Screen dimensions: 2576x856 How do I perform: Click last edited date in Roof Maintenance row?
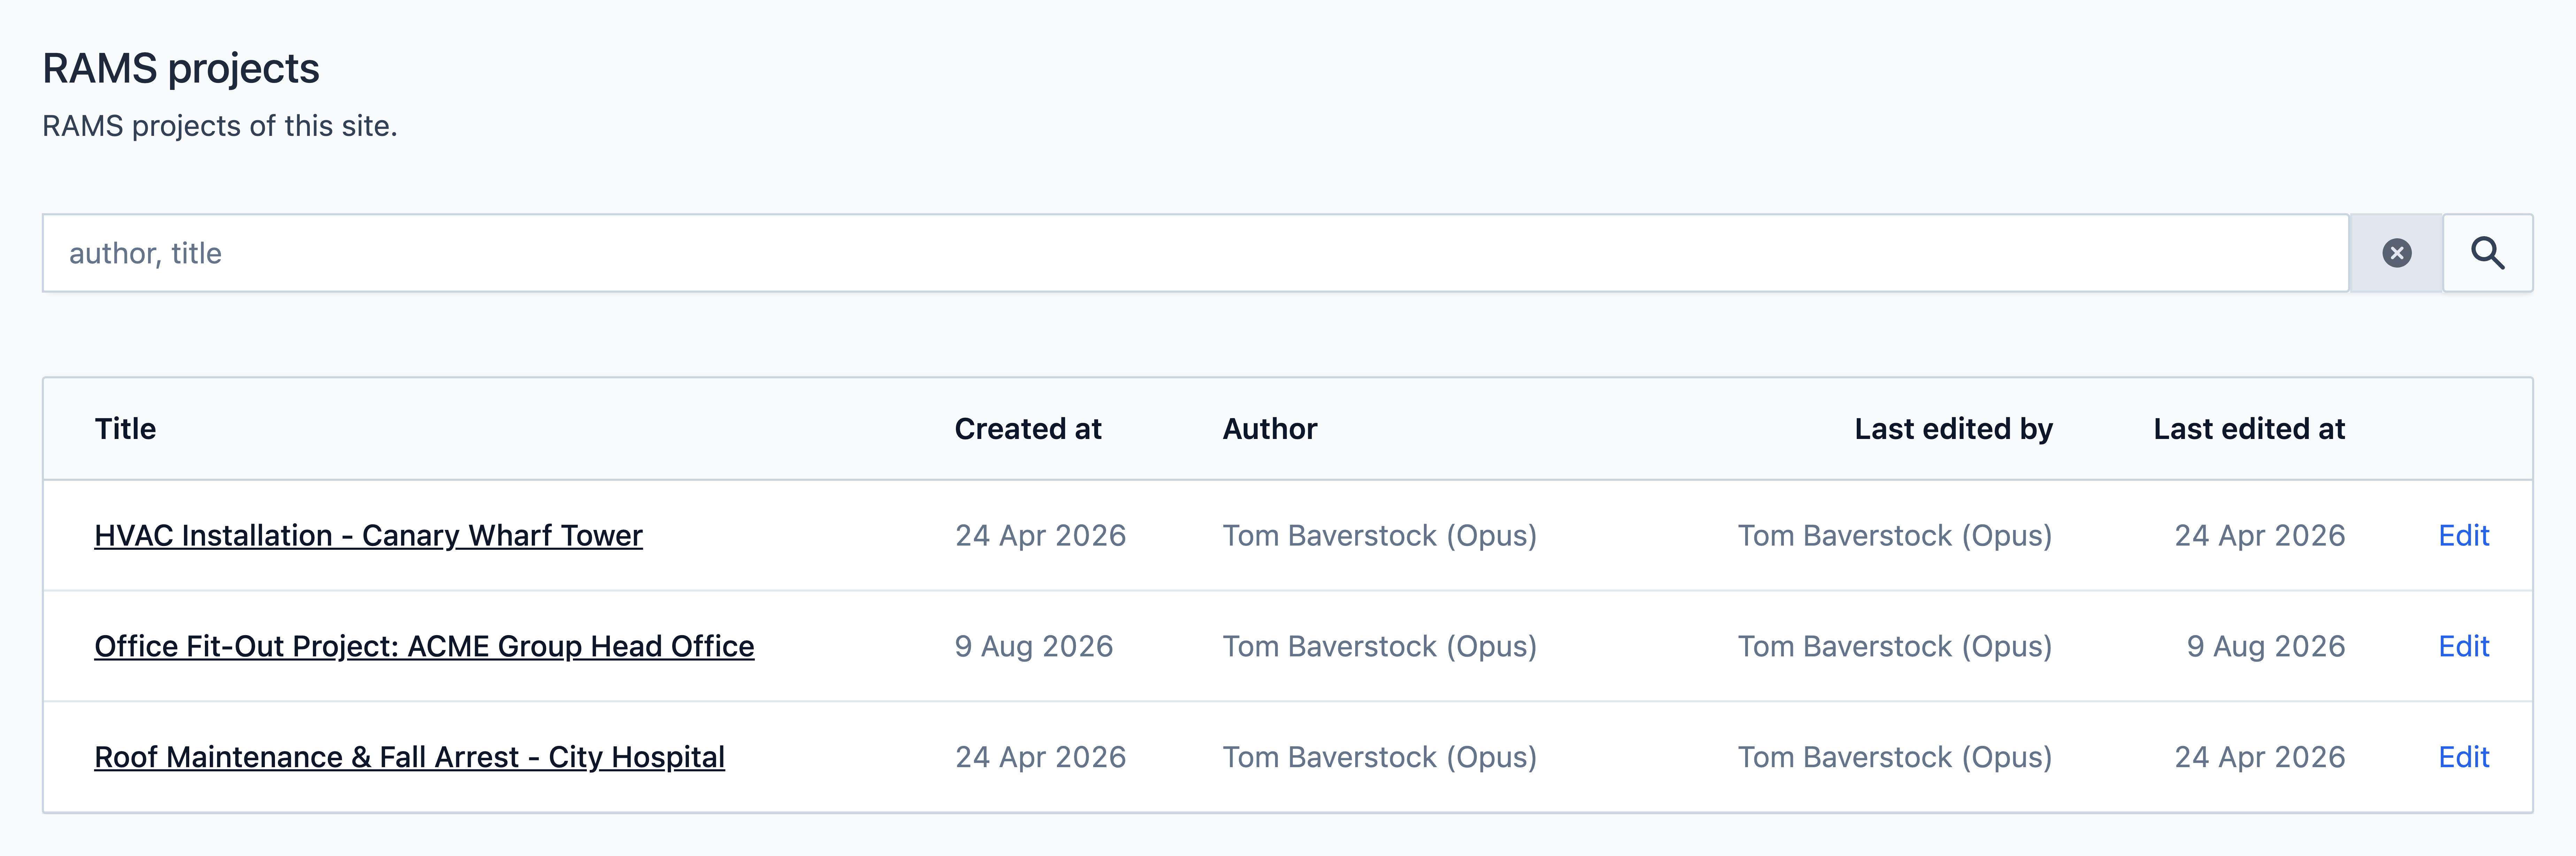(2260, 758)
